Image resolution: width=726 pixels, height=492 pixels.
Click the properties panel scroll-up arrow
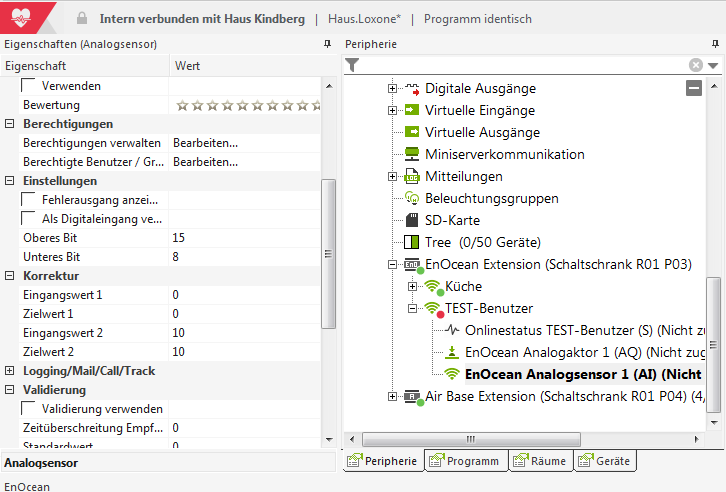click(x=329, y=86)
